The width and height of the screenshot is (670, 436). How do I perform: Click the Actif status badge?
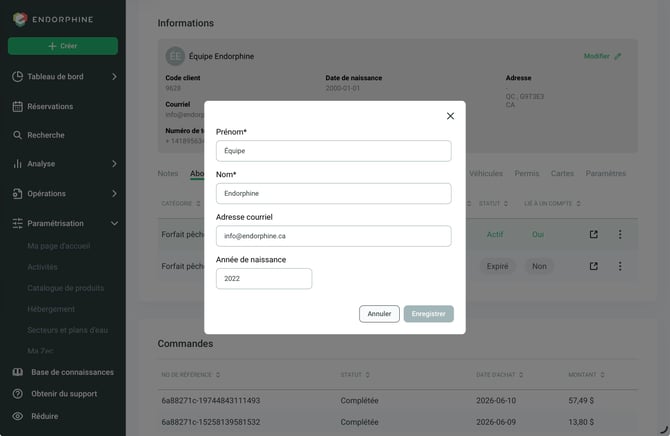click(495, 234)
